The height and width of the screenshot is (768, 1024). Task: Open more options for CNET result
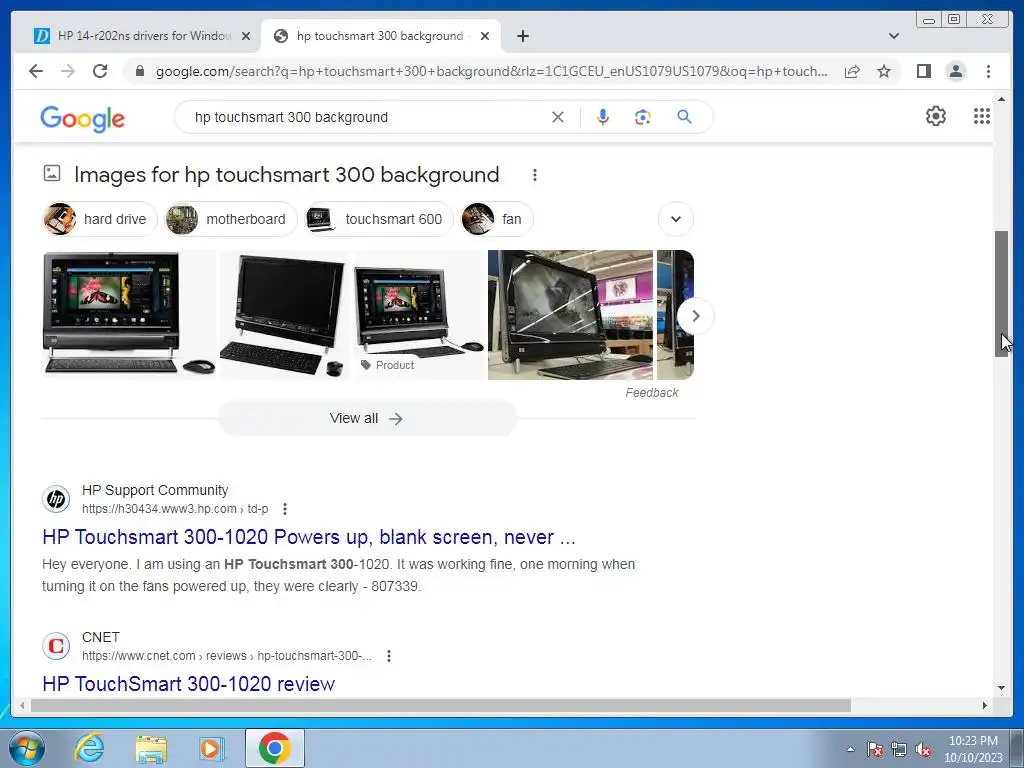tap(389, 656)
